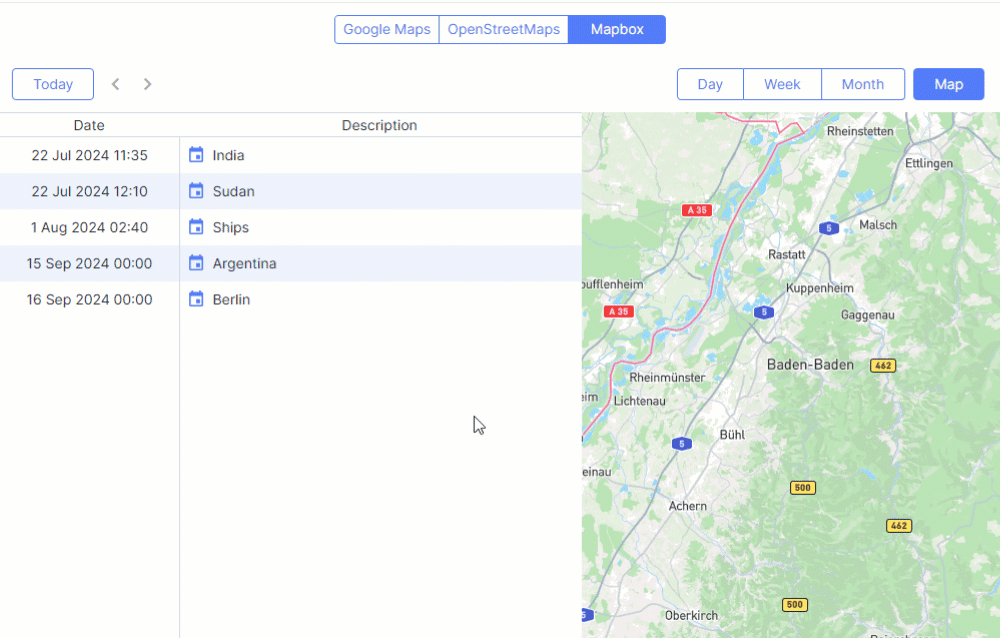The height and width of the screenshot is (638, 1000).
Task: Click Rastatt label on the map
Action: tap(786, 255)
